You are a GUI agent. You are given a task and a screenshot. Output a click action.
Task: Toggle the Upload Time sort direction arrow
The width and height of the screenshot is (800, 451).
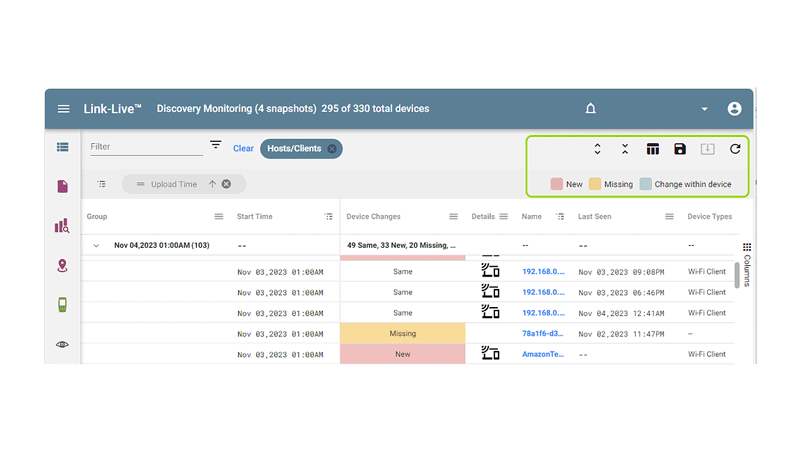click(x=212, y=184)
